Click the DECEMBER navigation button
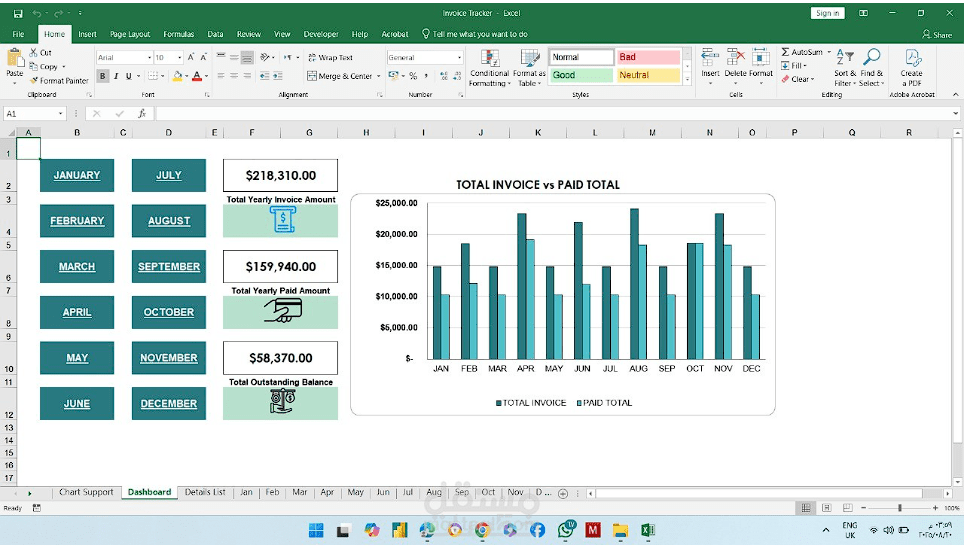 [169, 404]
